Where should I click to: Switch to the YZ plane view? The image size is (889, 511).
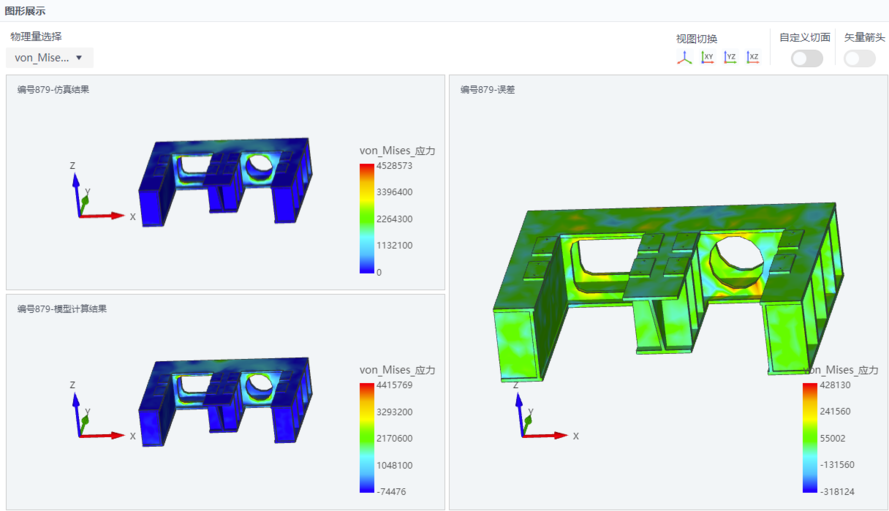pos(730,57)
